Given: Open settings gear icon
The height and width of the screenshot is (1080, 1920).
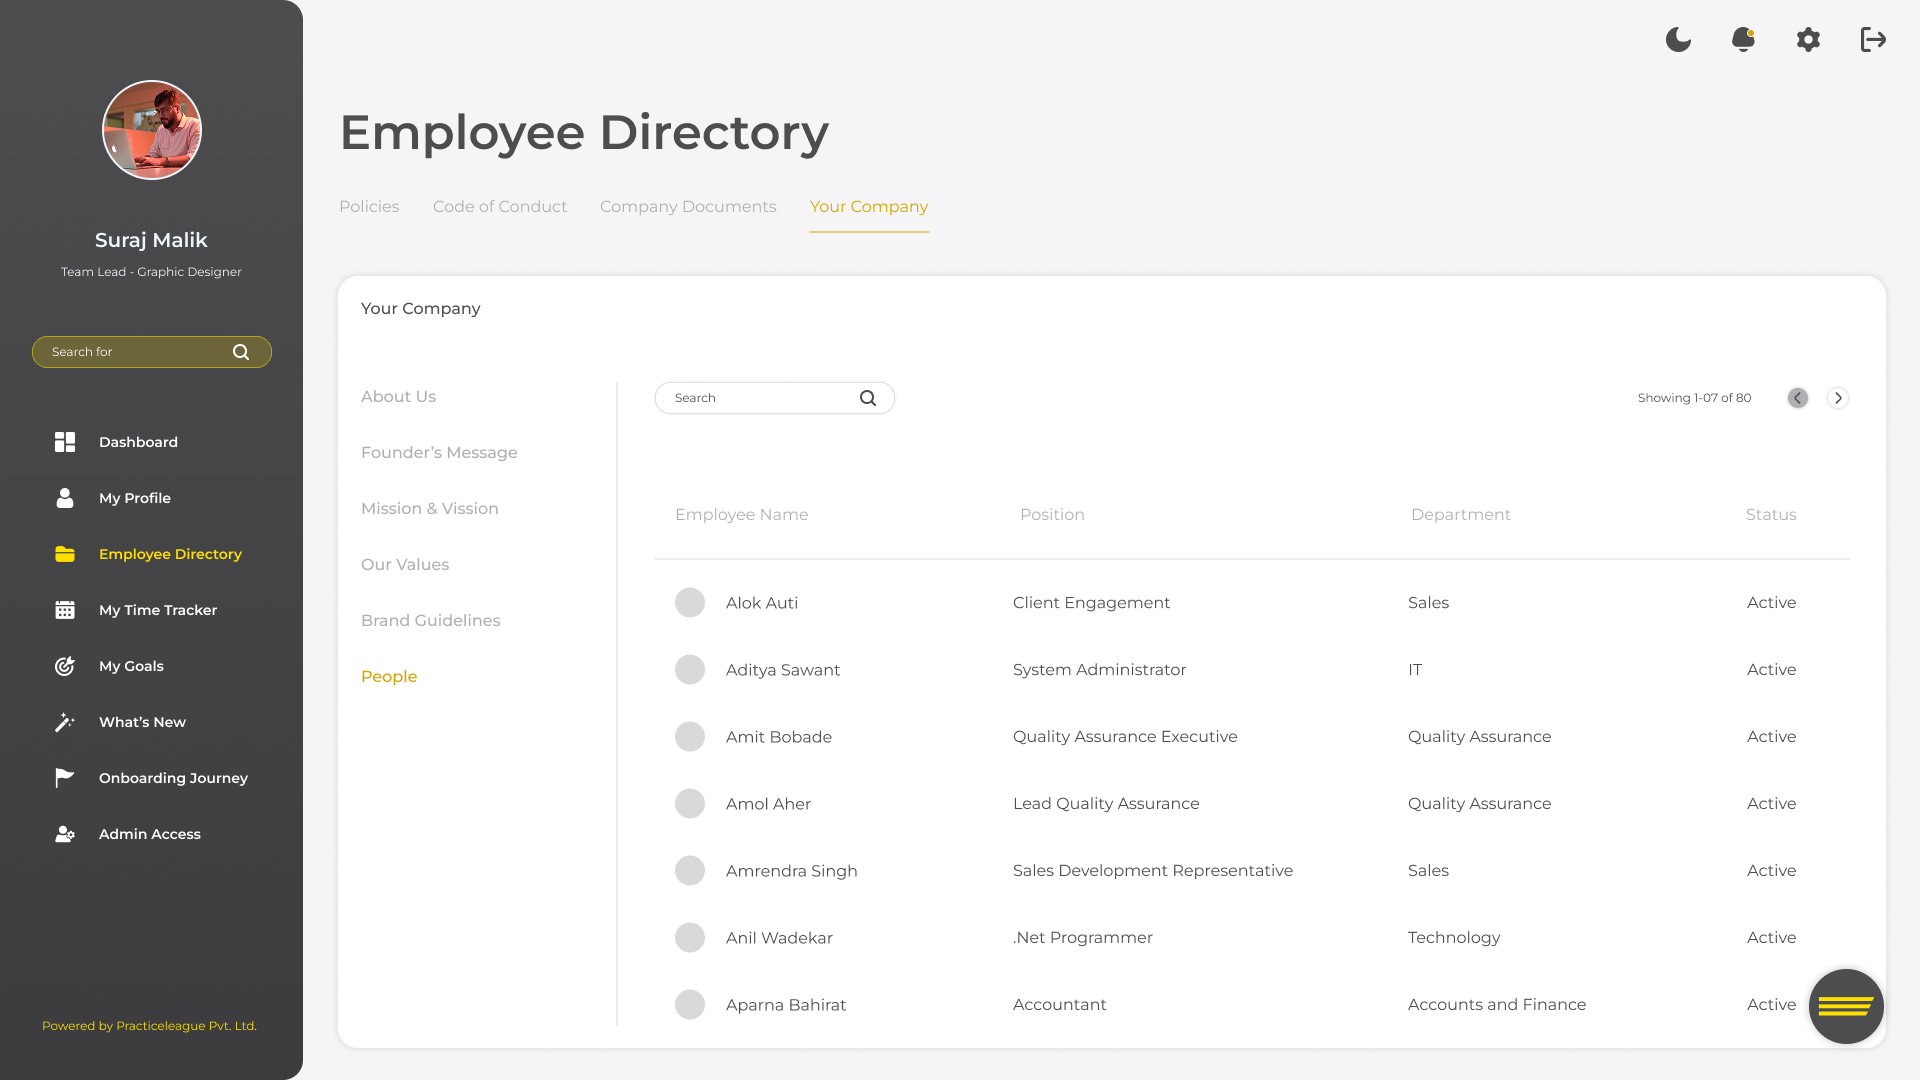Looking at the screenshot, I should click(1808, 40).
